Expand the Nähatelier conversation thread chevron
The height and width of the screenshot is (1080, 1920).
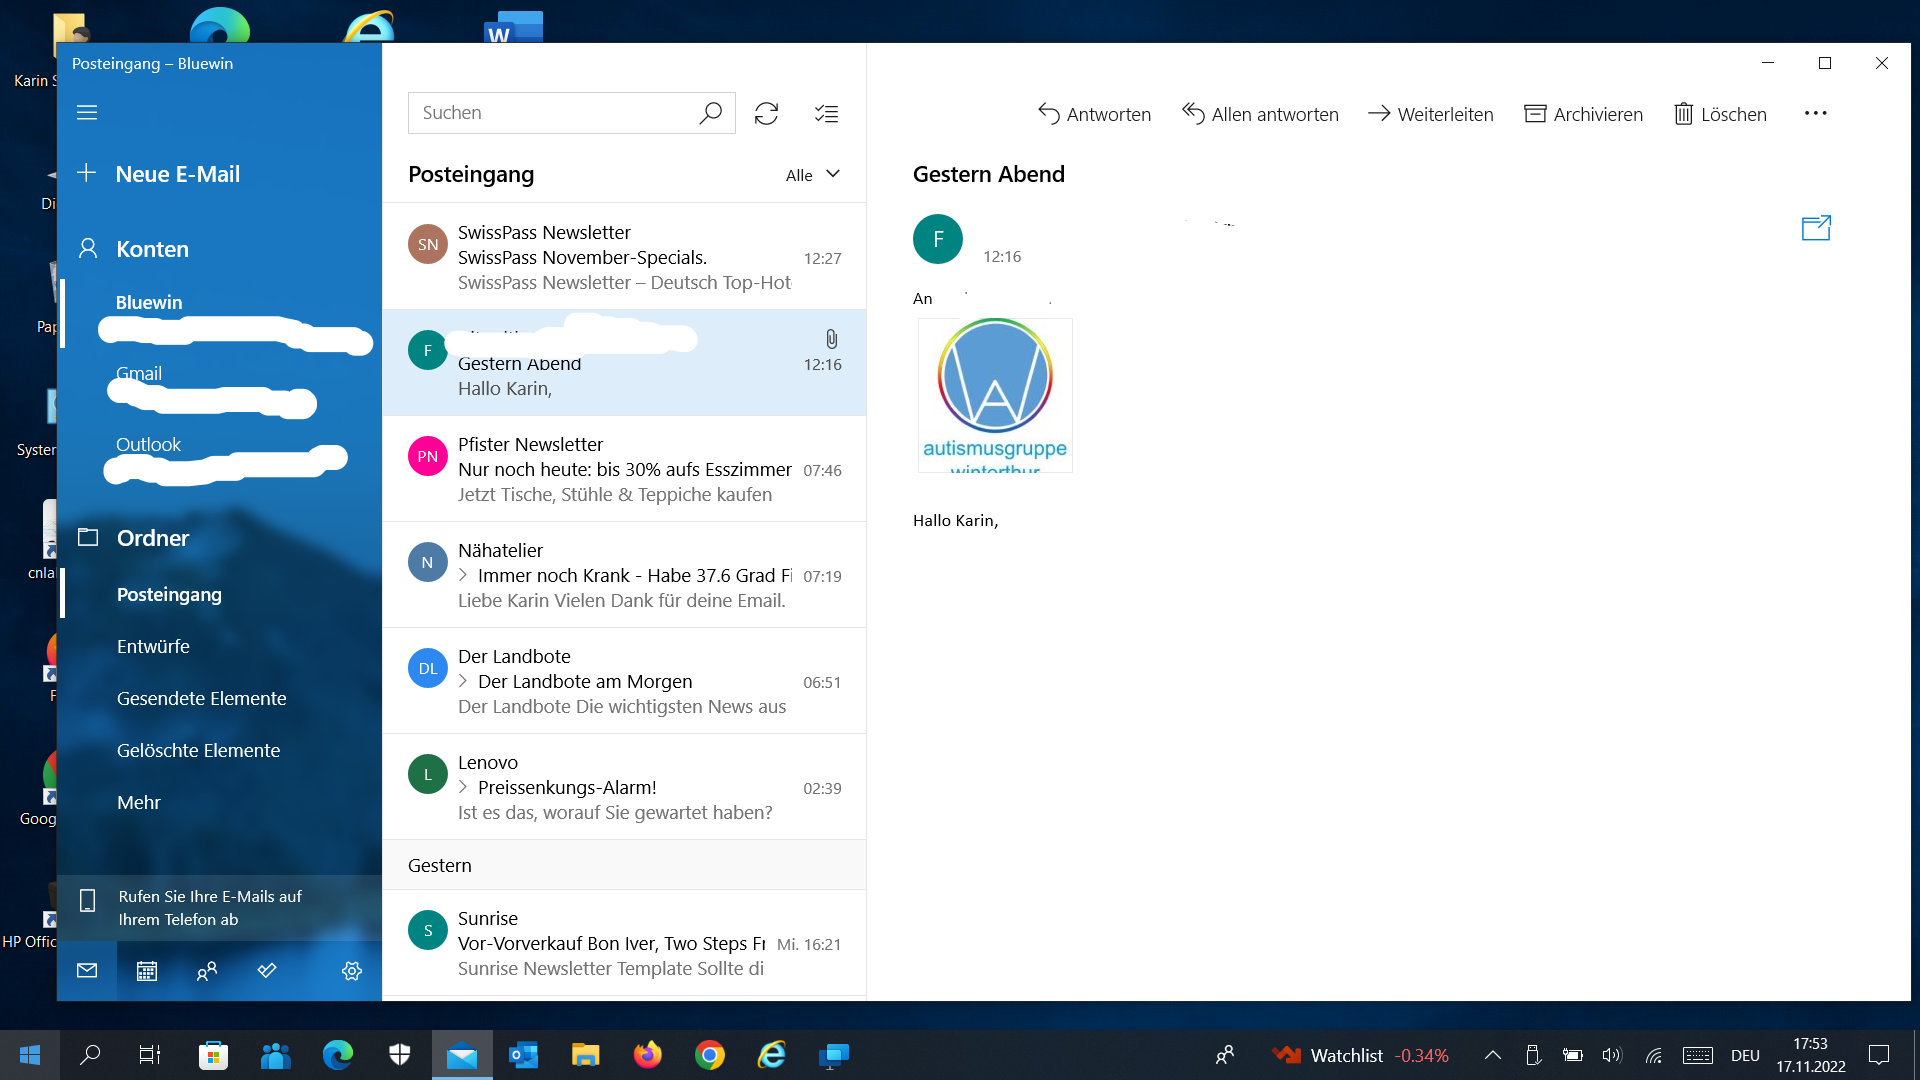click(x=463, y=575)
